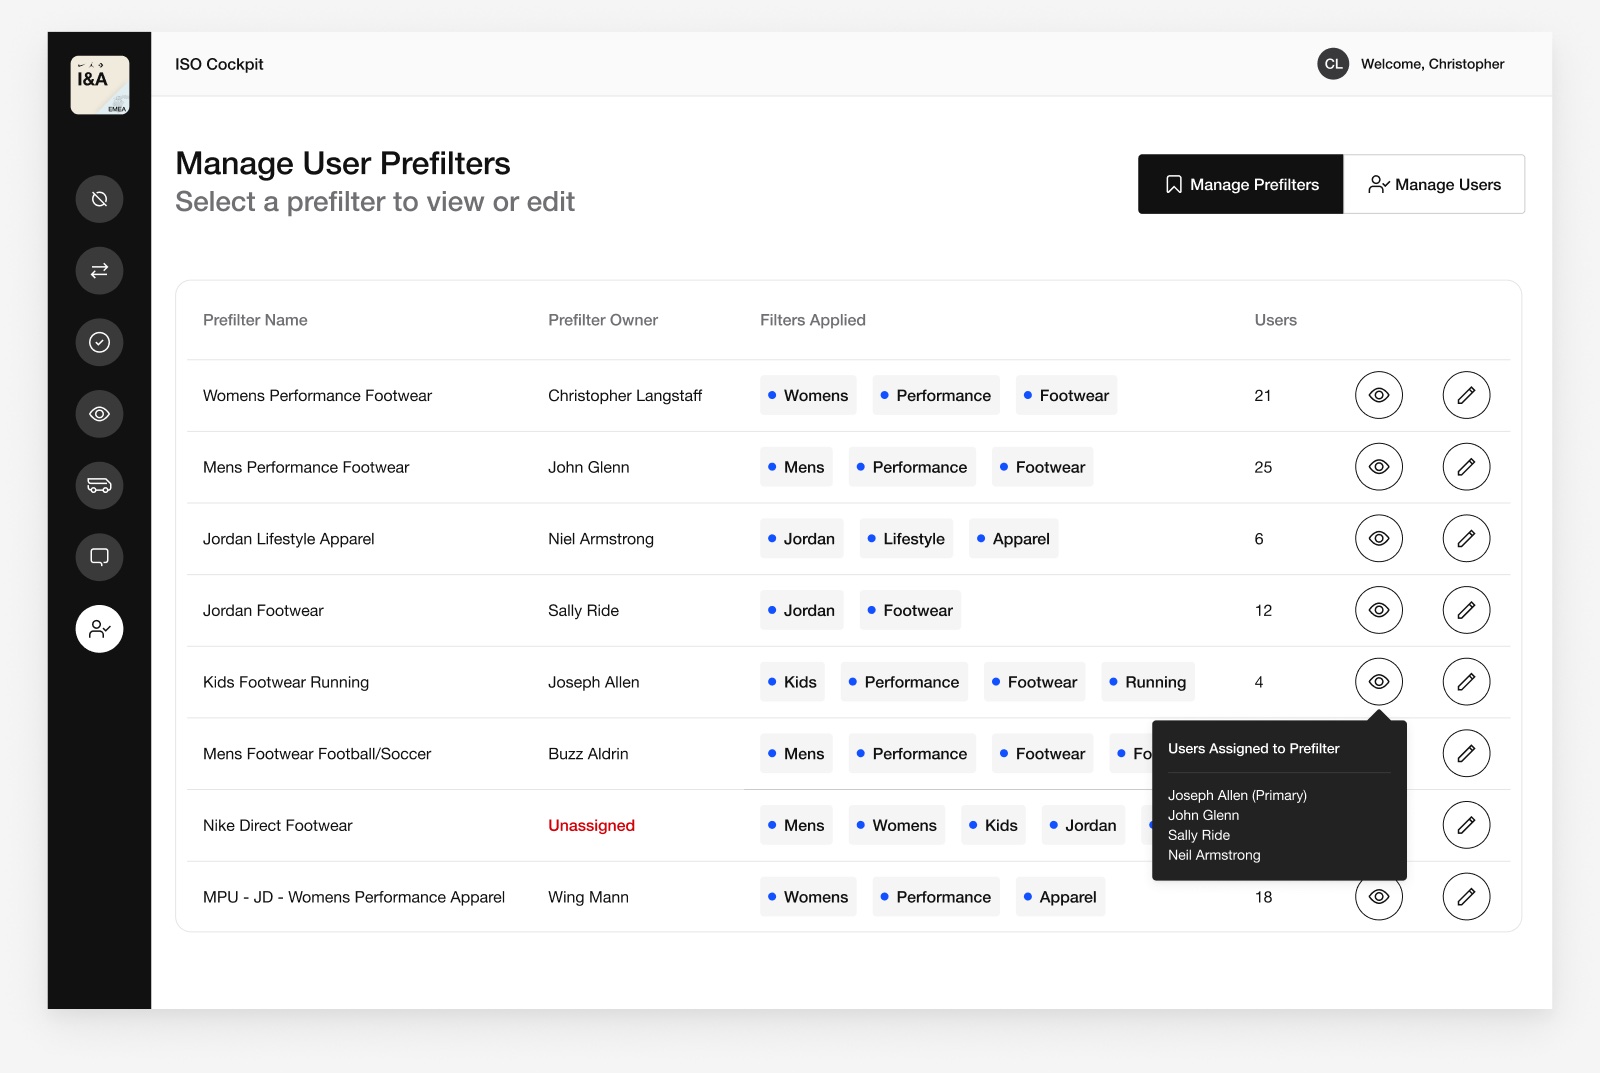1600x1073 pixels.
Task: Click the Filters Applied column header
Action: tap(813, 320)
